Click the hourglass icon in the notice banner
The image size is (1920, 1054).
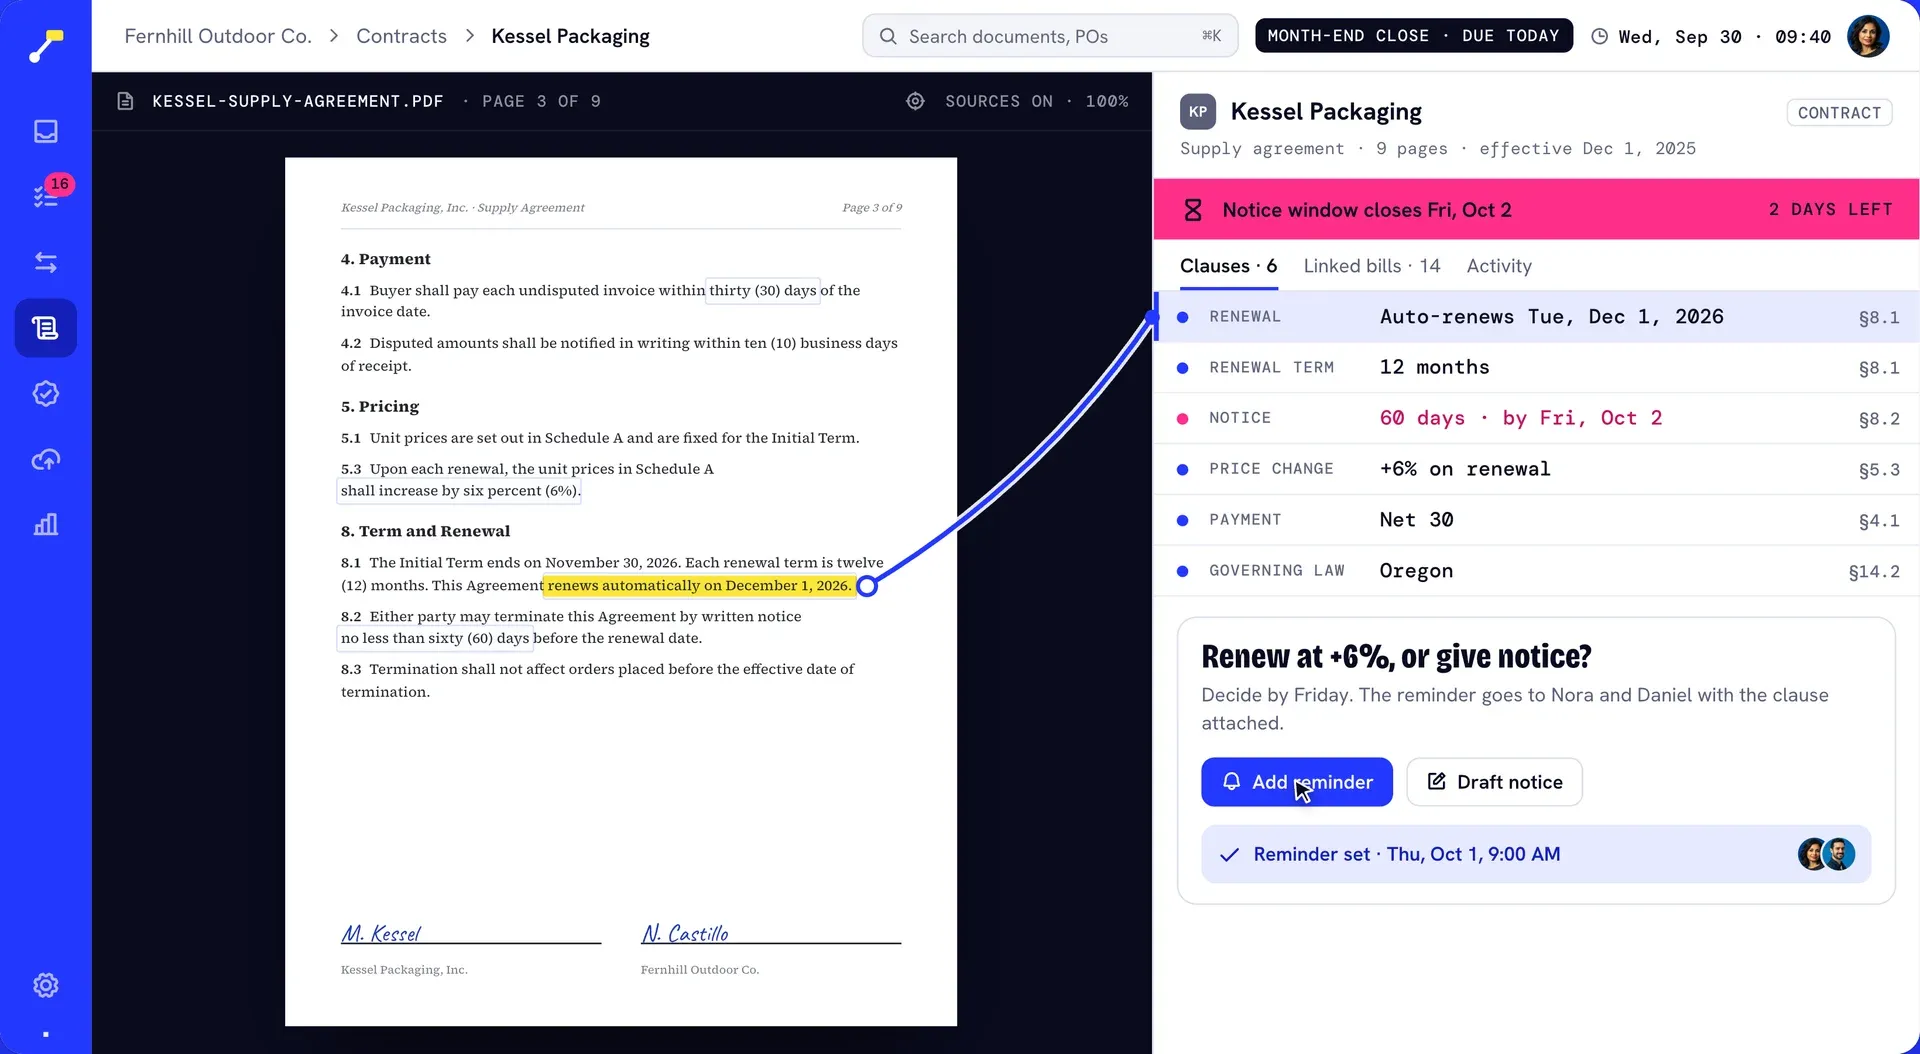(x=1193, y=210)
